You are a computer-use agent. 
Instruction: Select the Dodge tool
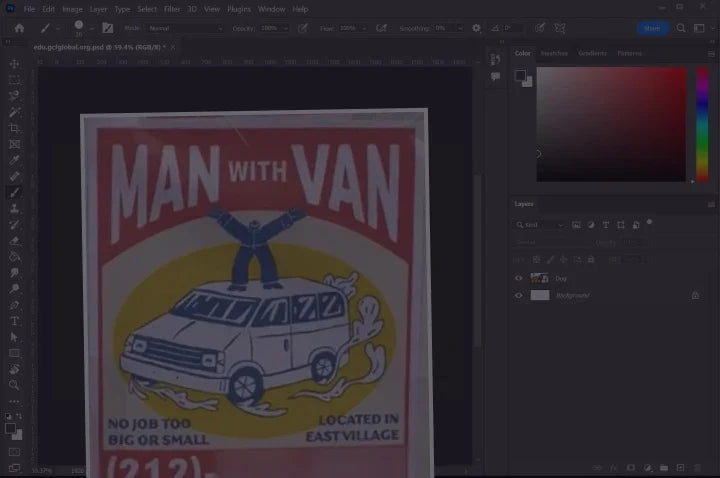tap(14, 289)
